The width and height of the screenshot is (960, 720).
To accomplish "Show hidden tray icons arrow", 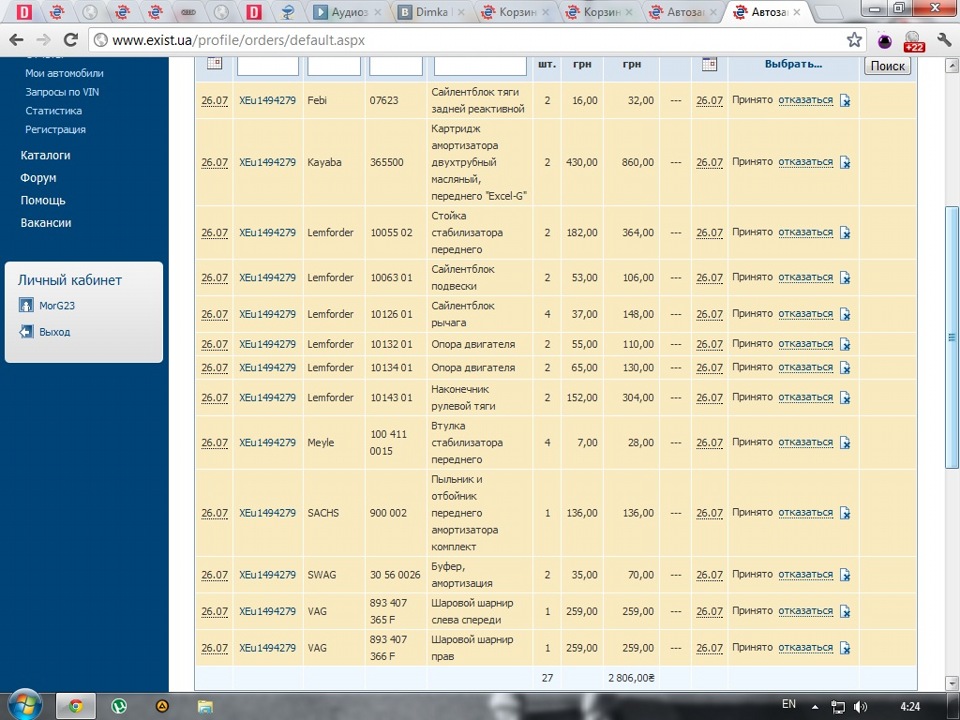I will click(x=815, y=707).
